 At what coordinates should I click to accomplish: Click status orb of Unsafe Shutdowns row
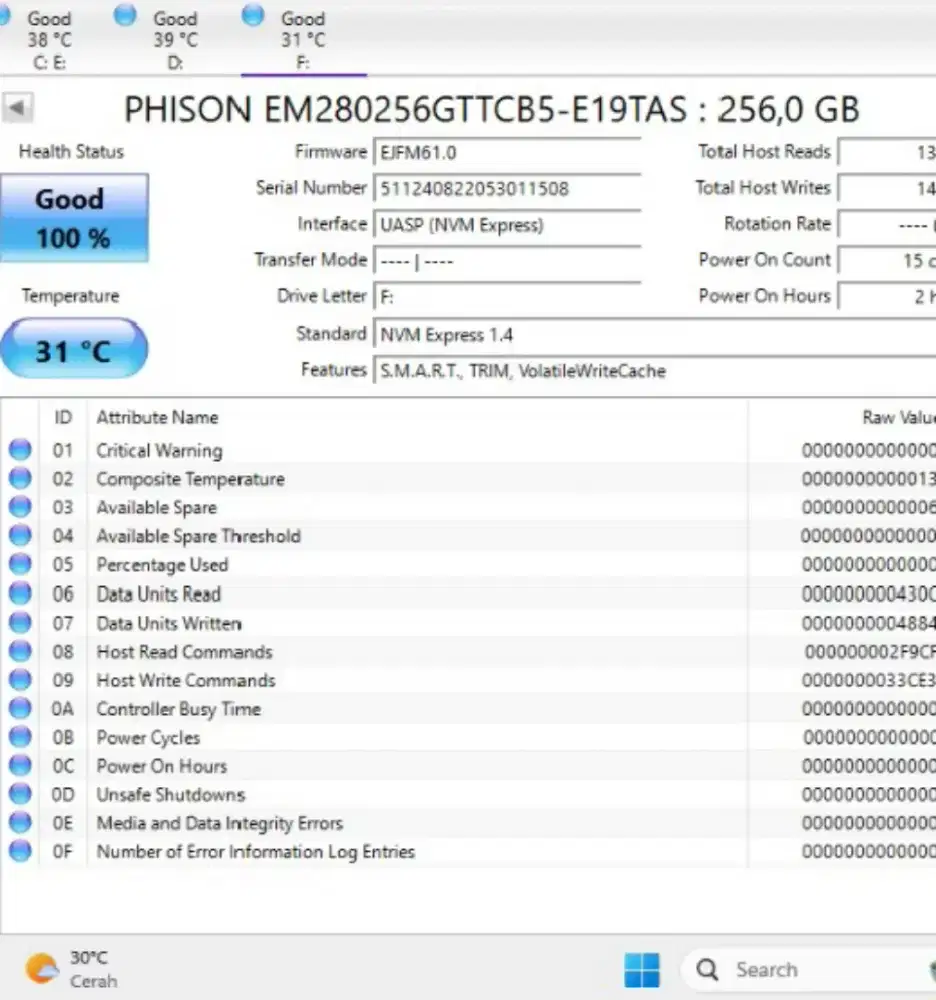(20, 794)
